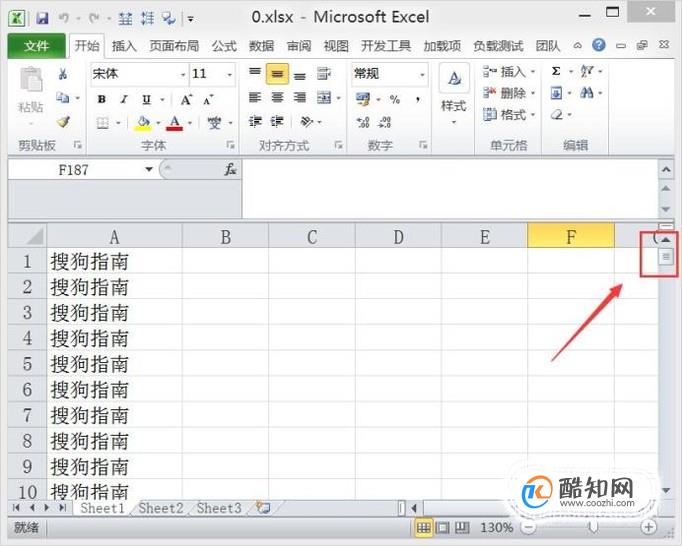Click Sort and Filter icon
Image resolution: width=682 pixels, height=546 pixels.
pos(587,71)
